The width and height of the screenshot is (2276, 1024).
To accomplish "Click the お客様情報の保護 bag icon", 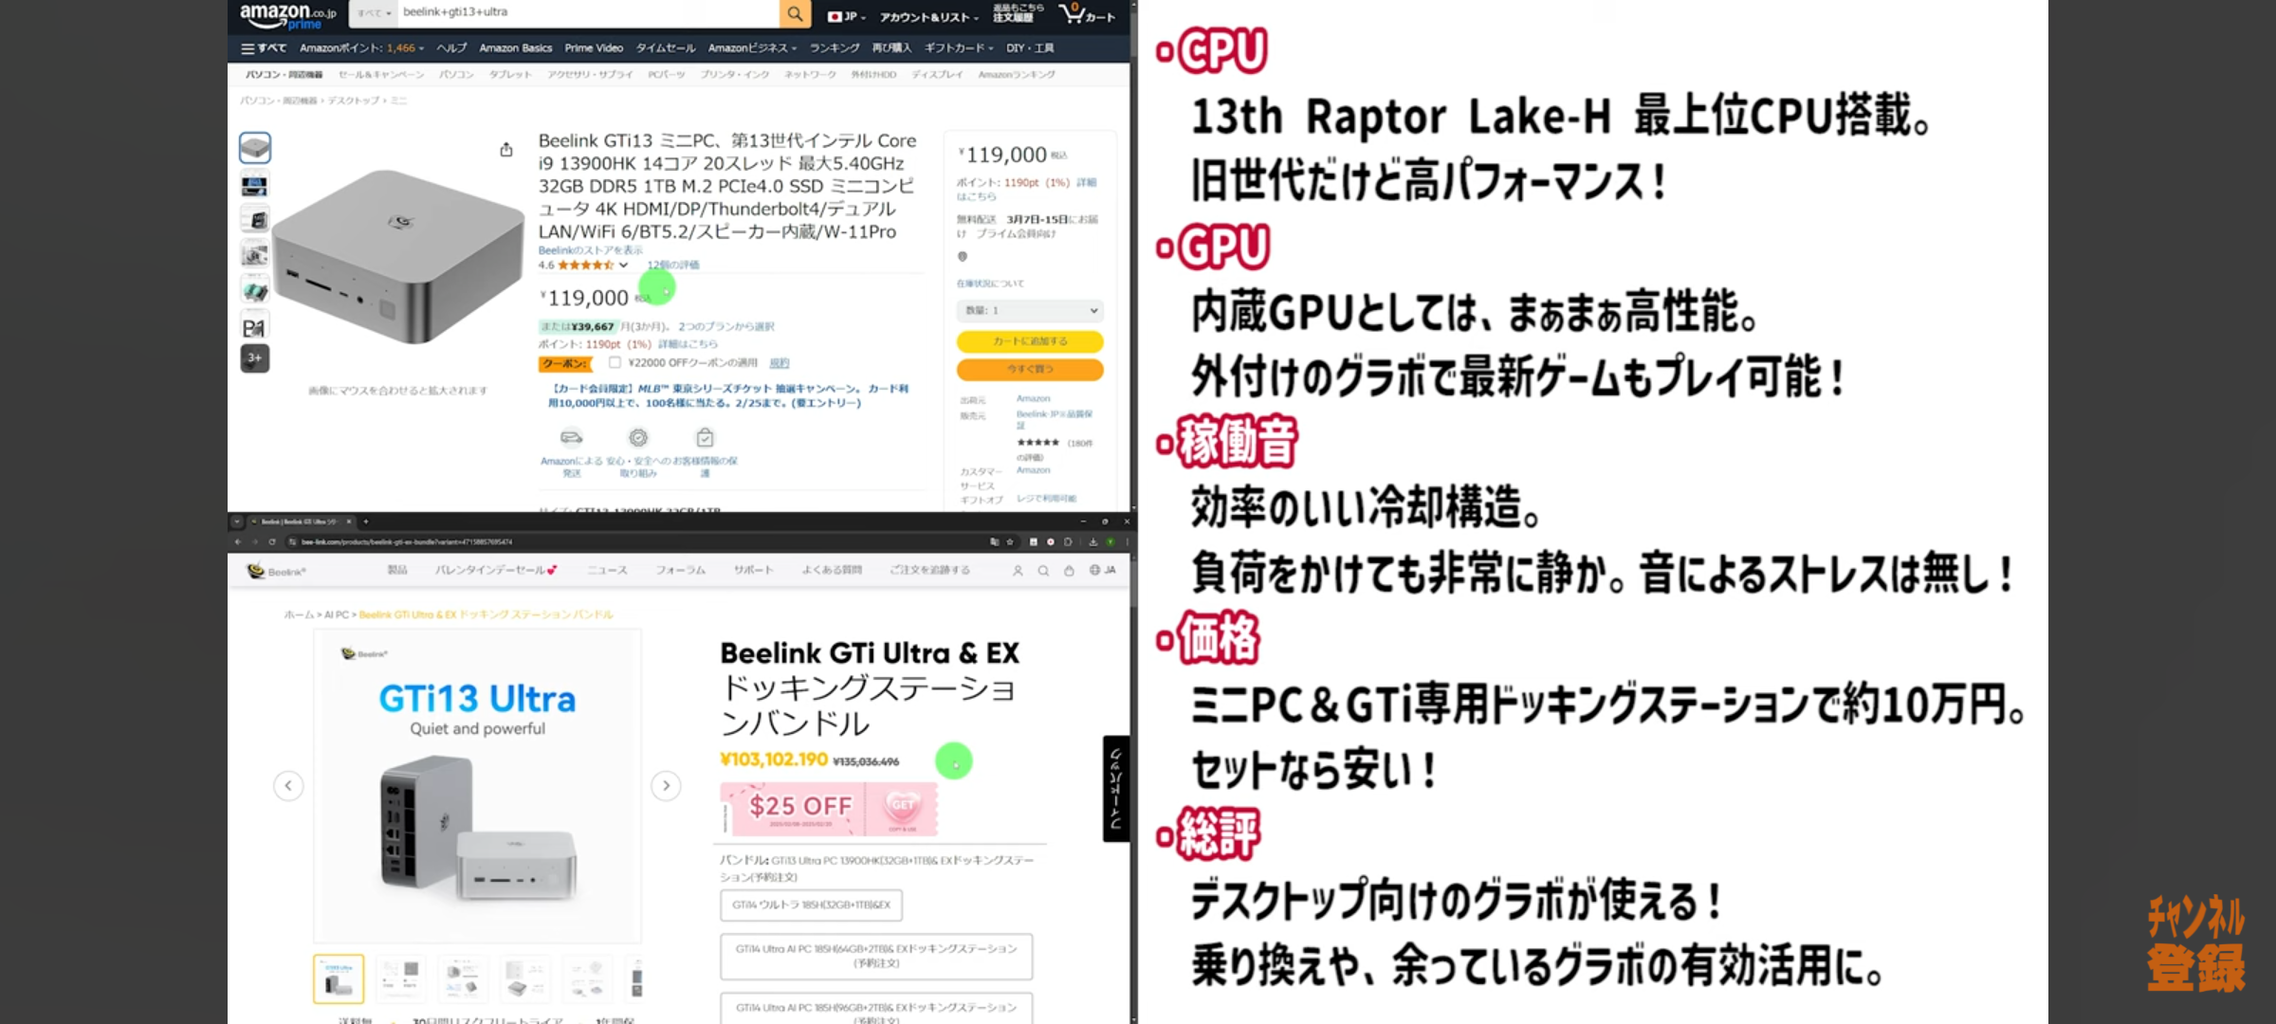I will point(705,437).
